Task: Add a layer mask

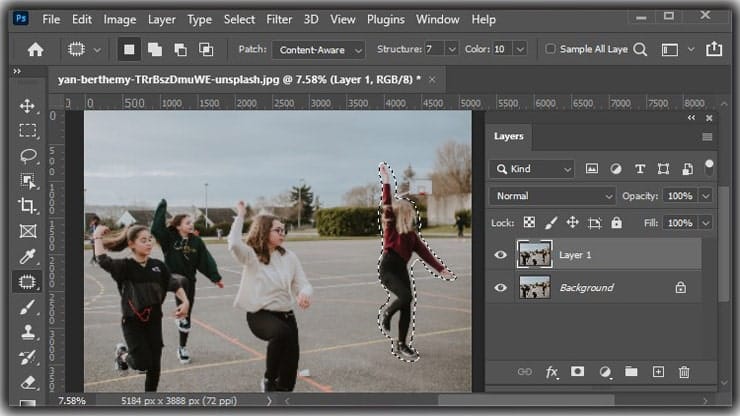Action: (577, 372)
